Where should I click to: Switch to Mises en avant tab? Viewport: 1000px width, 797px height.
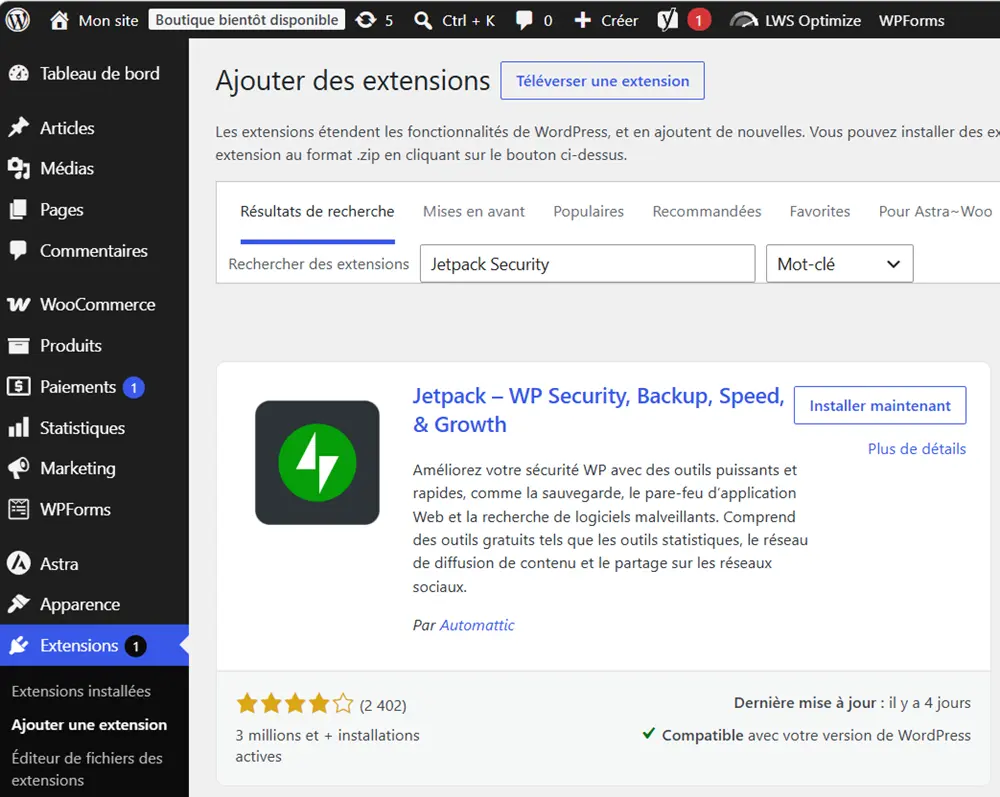click(x=474, y=212)
